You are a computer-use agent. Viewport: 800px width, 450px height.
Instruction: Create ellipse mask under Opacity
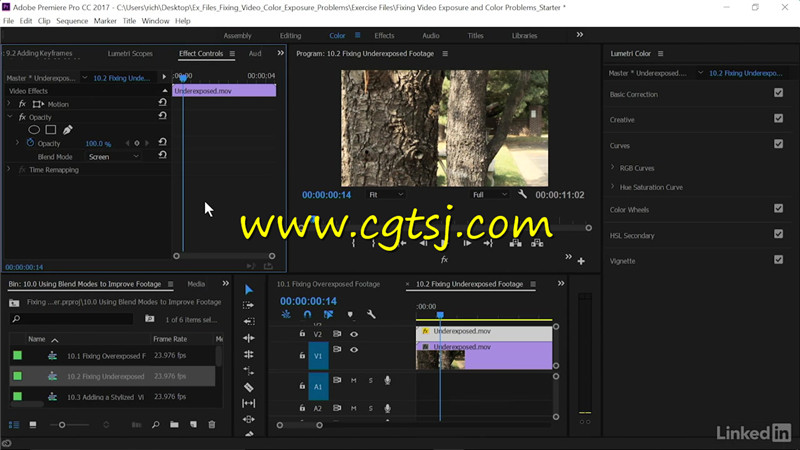point(34,130)
